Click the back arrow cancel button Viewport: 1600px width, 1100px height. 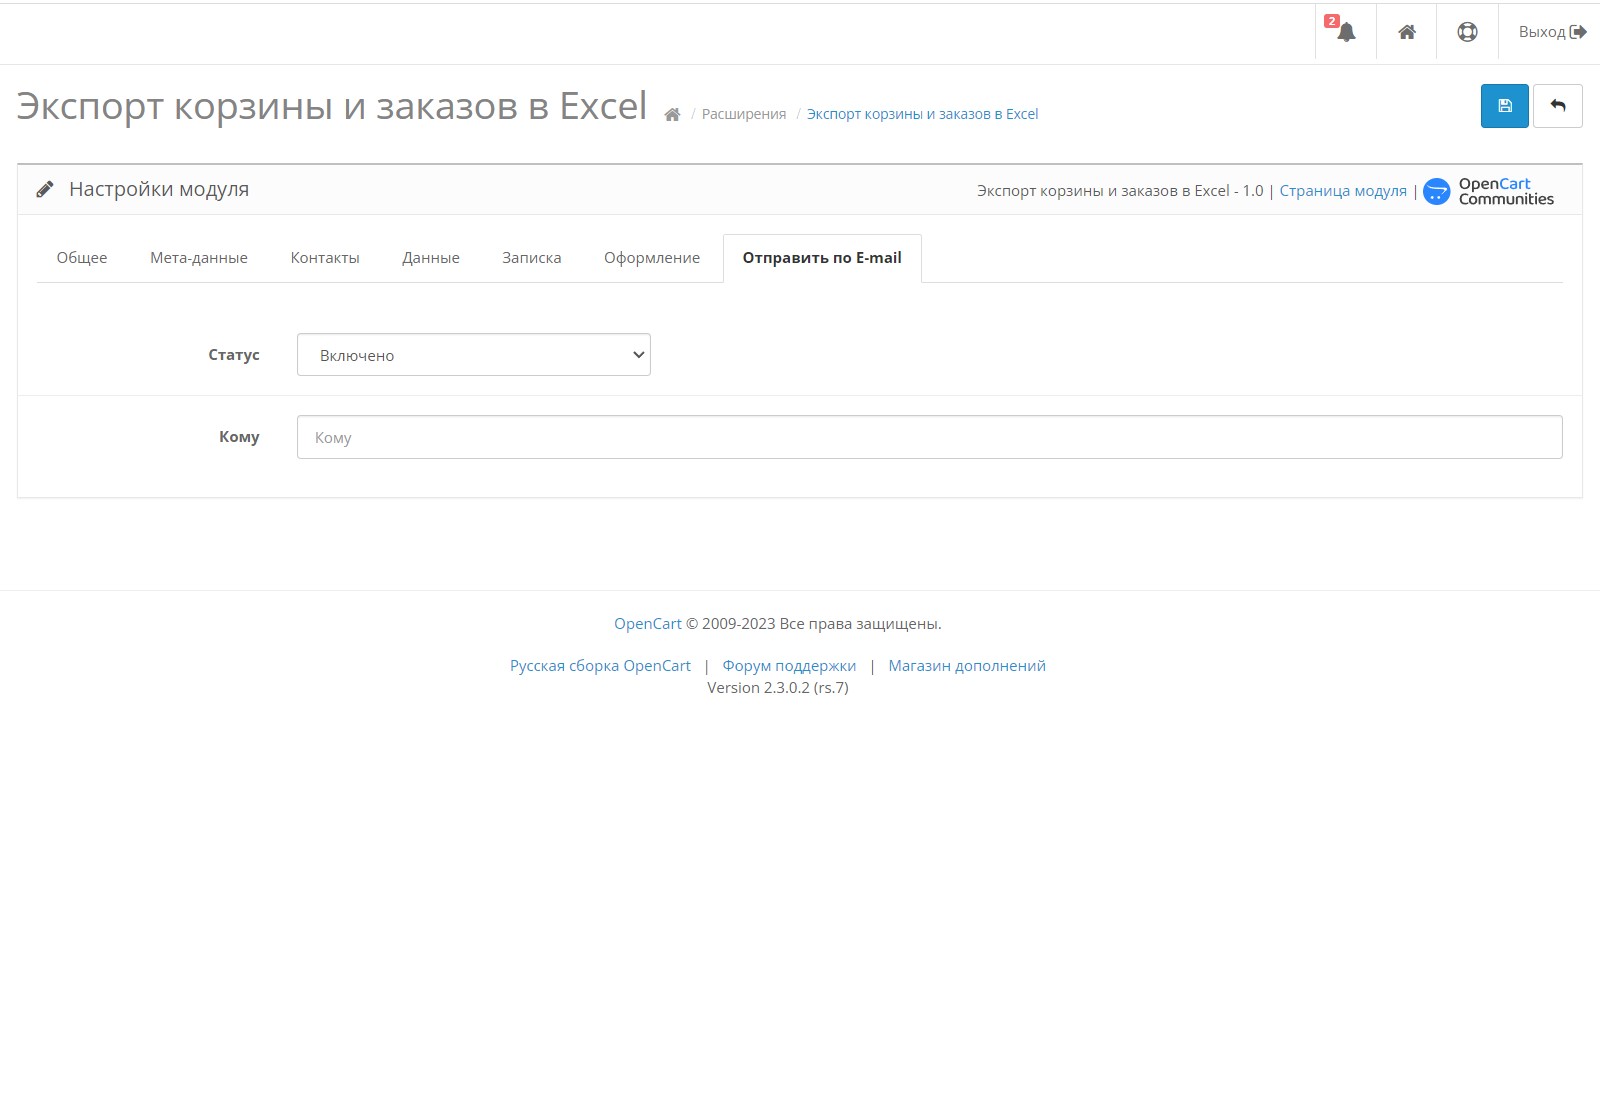point(1558,106)
